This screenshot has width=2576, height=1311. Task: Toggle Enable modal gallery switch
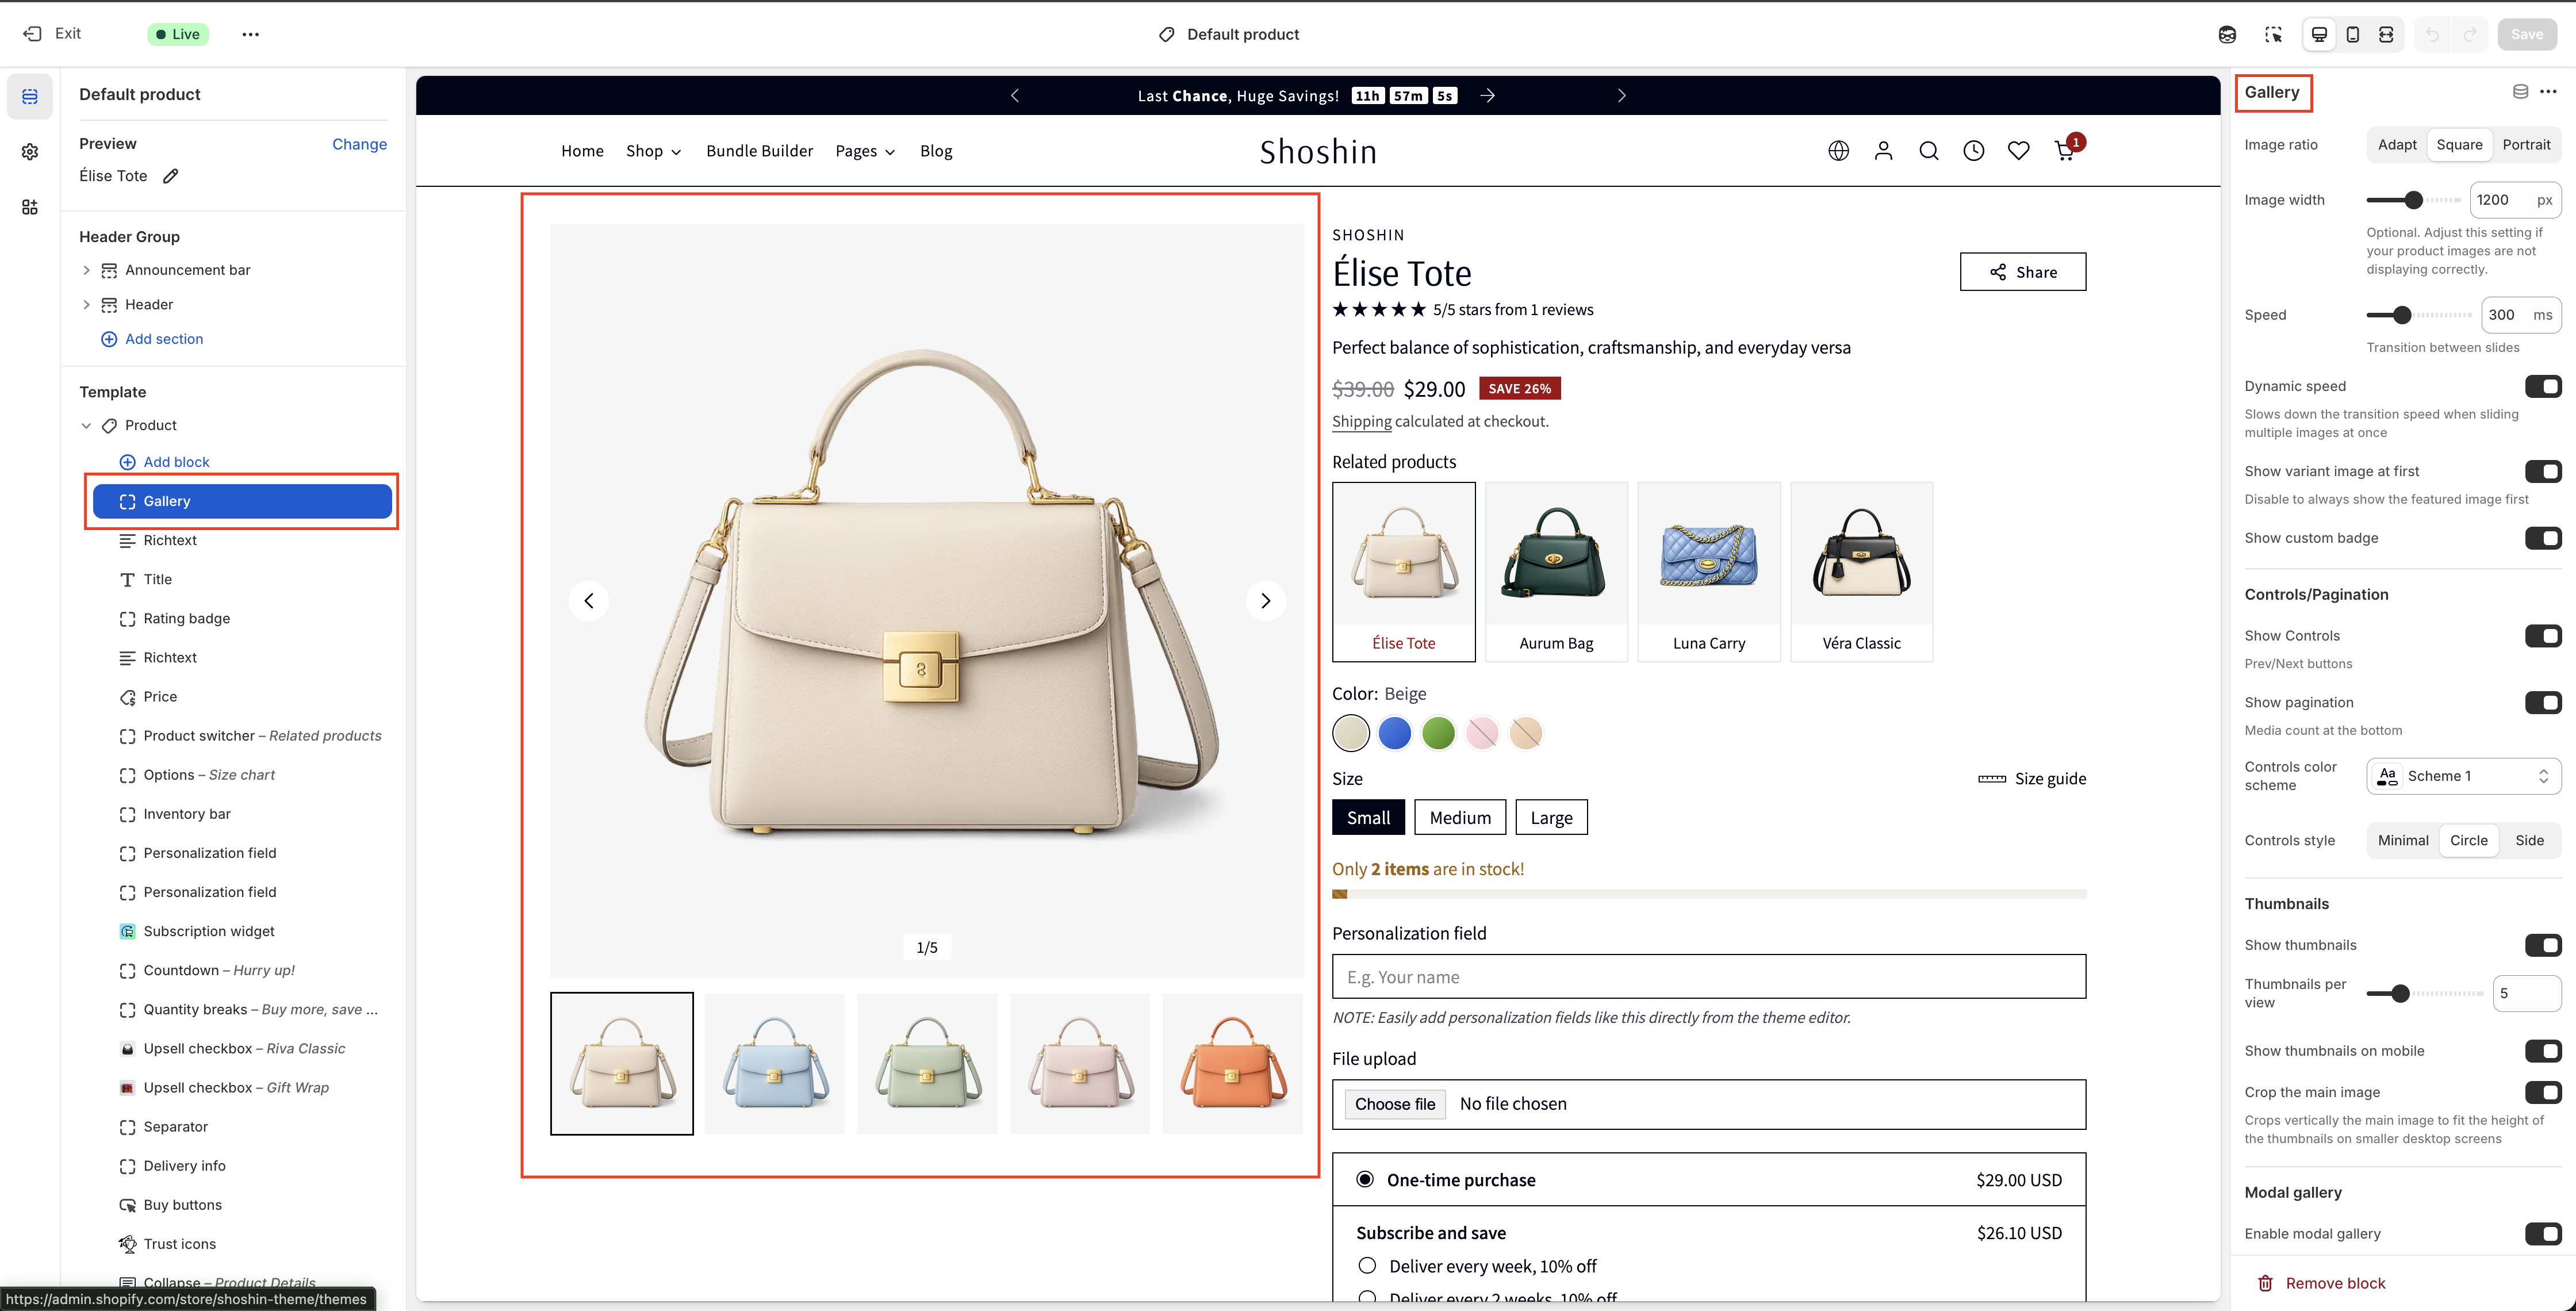click(x=2542, y=1233)
